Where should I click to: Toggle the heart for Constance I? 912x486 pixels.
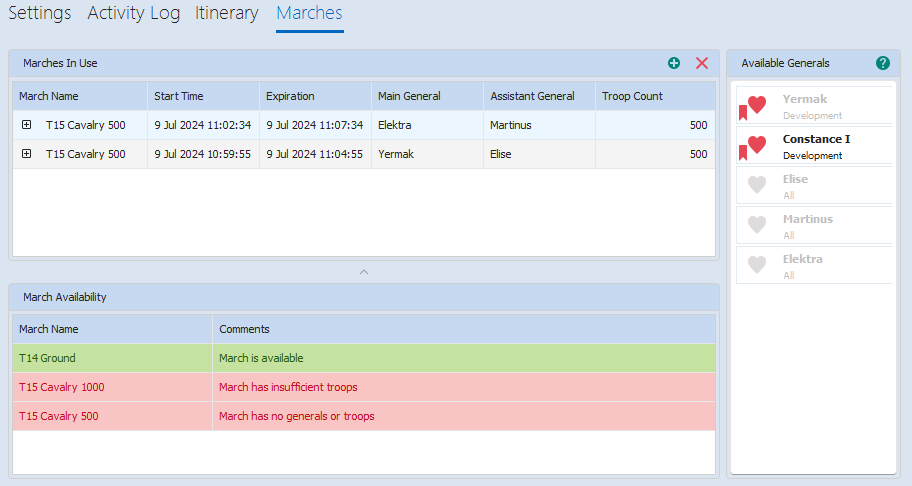pyautogui.click(x=757, y=145)
